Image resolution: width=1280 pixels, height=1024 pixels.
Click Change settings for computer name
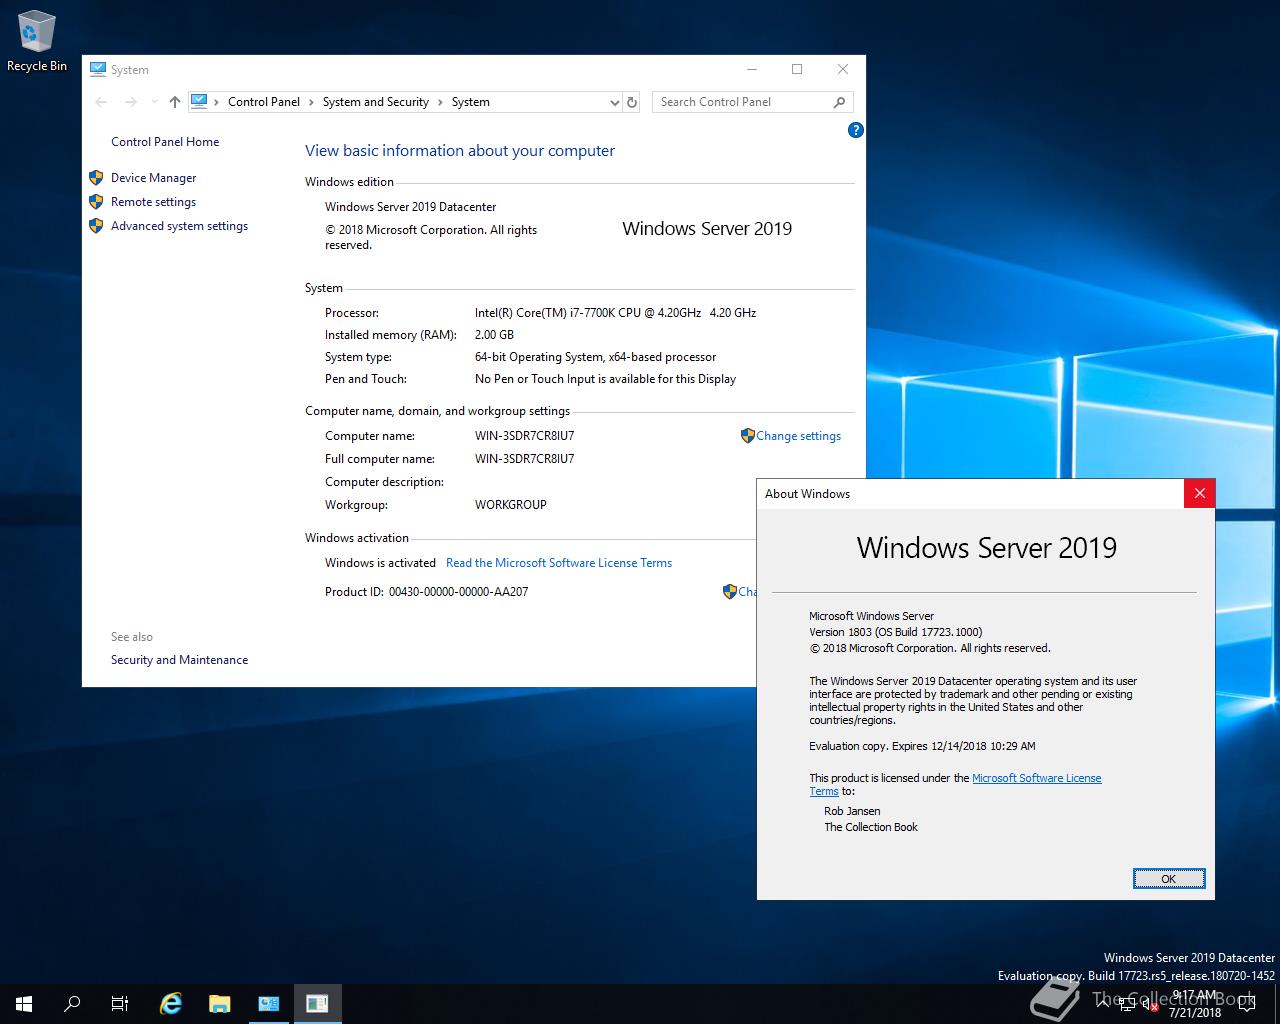798,436
